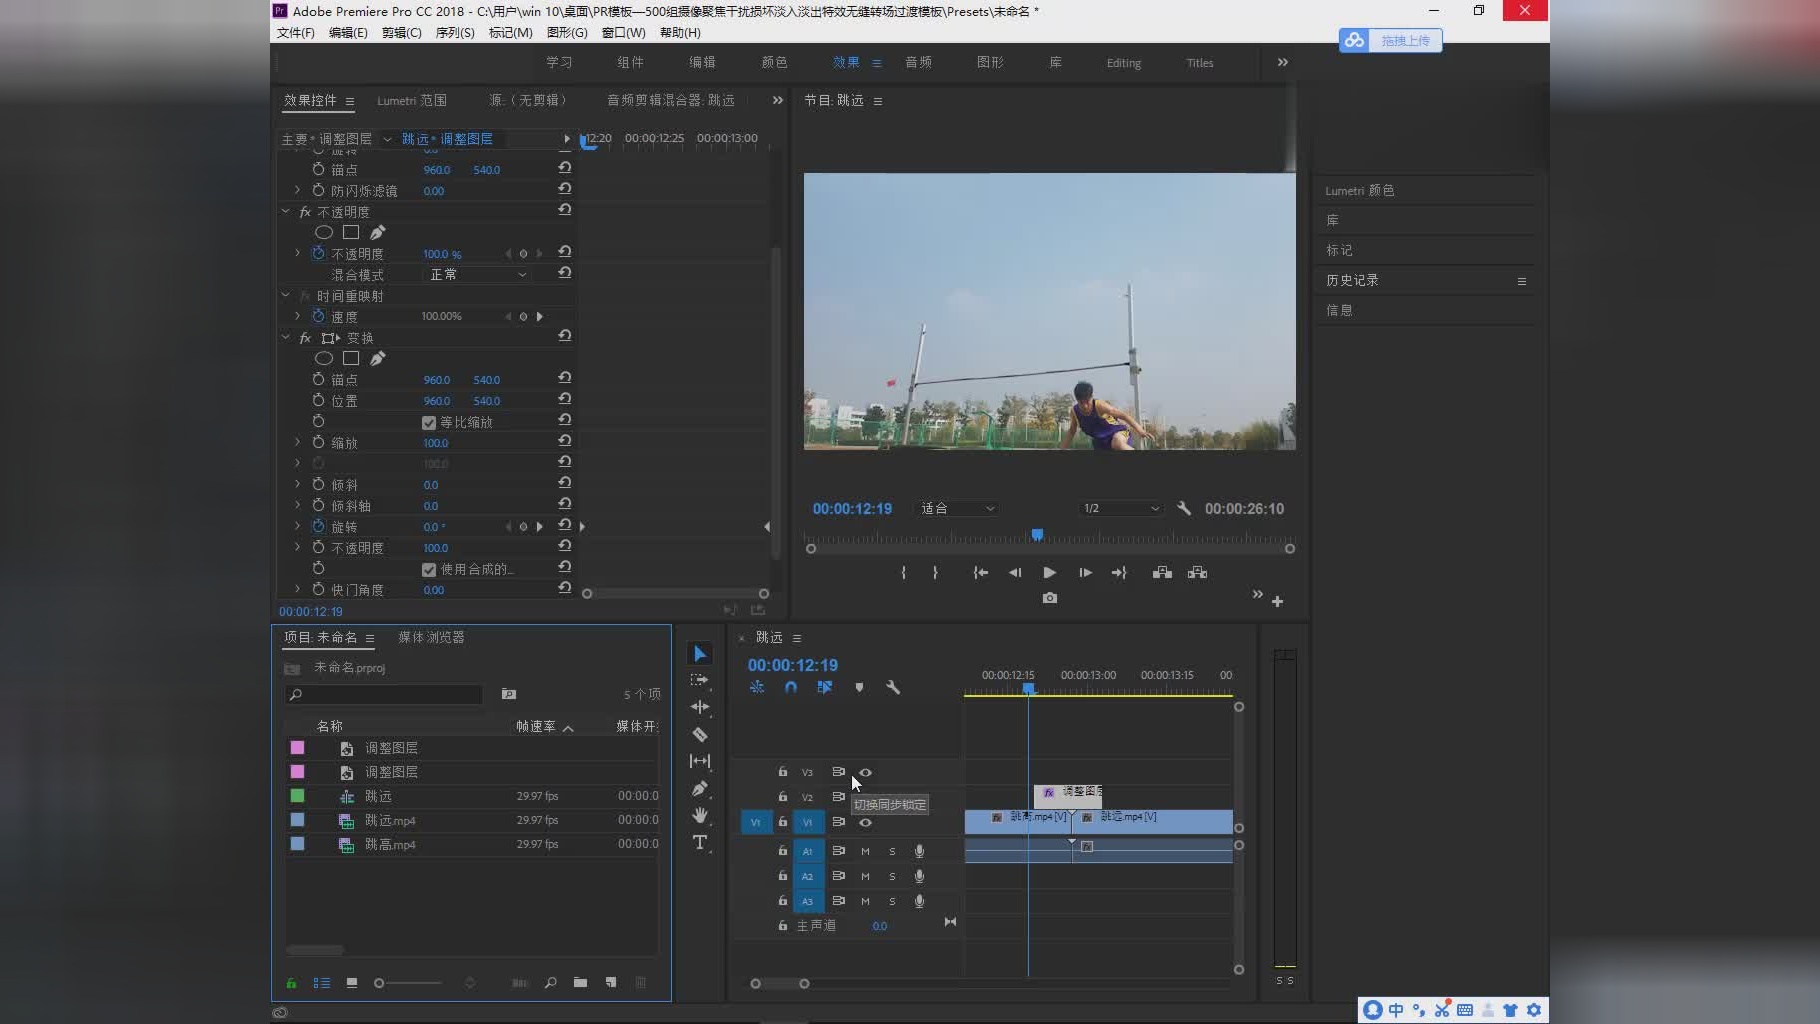This screenshot has width=1820, height=1024.
Task: Open the 混合模式 dropdown
Action: pyautogui.click(x=478, y=274)
